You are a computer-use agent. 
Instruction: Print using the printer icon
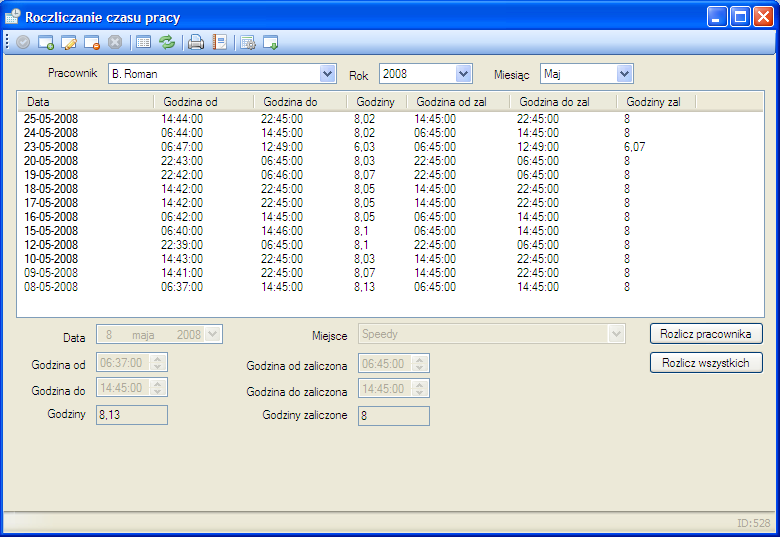click(195, 43)
